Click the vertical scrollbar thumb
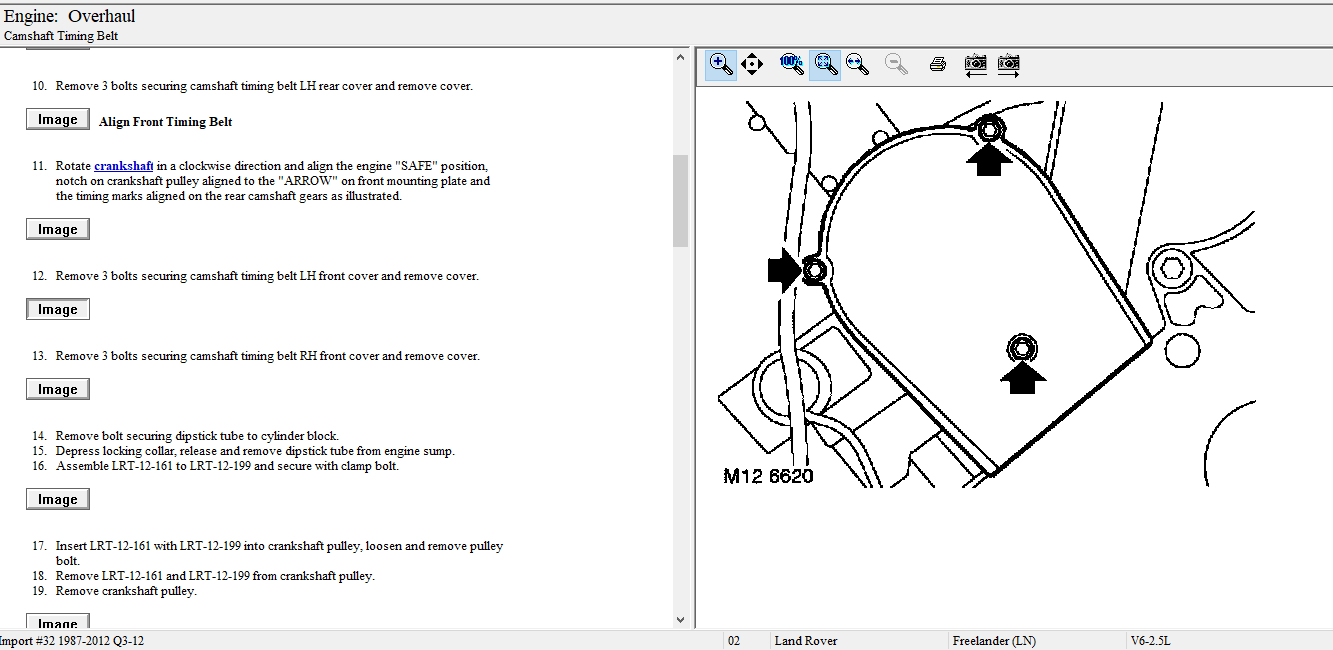The image size is (1333, 650). [681, 200]
